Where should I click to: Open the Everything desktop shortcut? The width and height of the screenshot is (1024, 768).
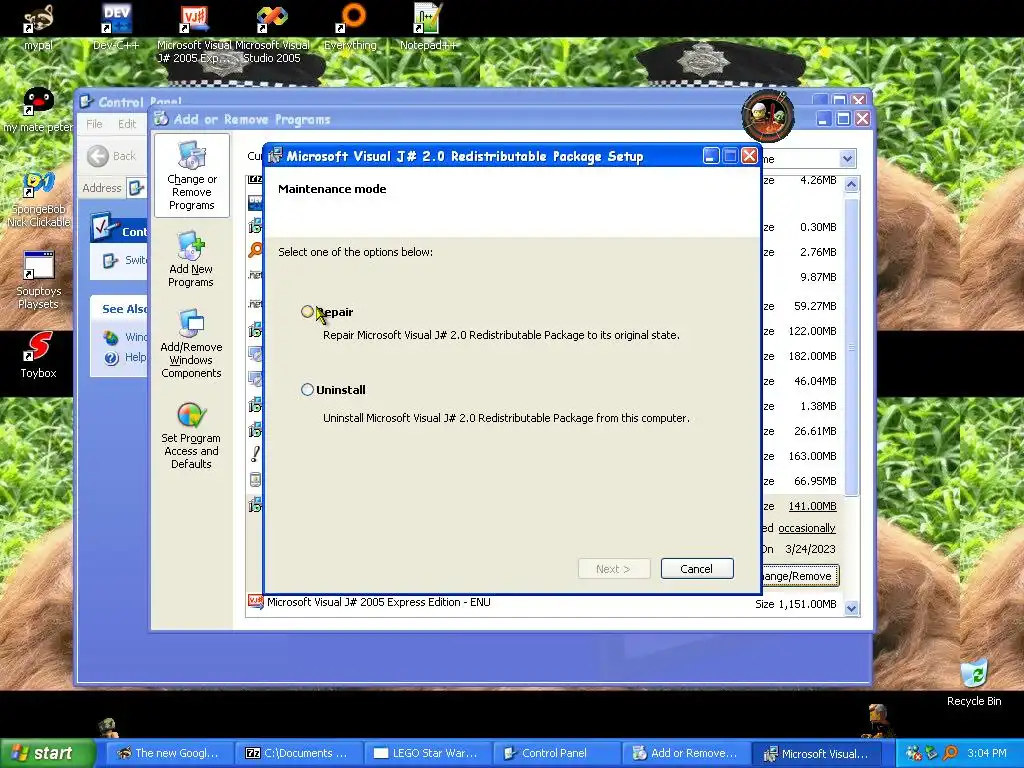click(x=351, y=28)
